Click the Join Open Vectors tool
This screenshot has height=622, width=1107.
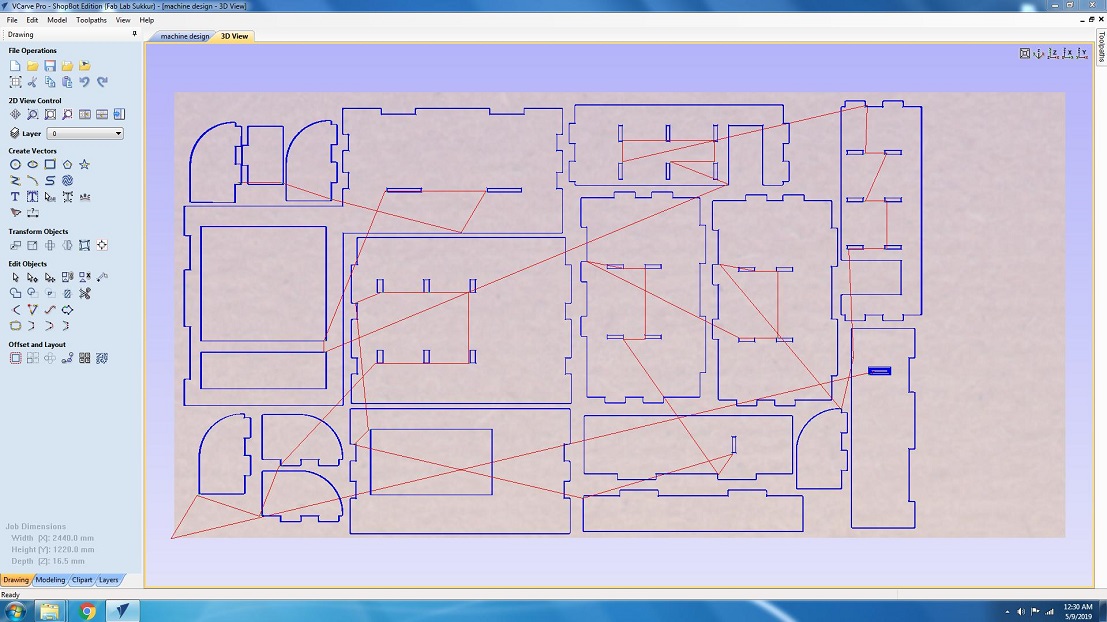click(15, 326)
